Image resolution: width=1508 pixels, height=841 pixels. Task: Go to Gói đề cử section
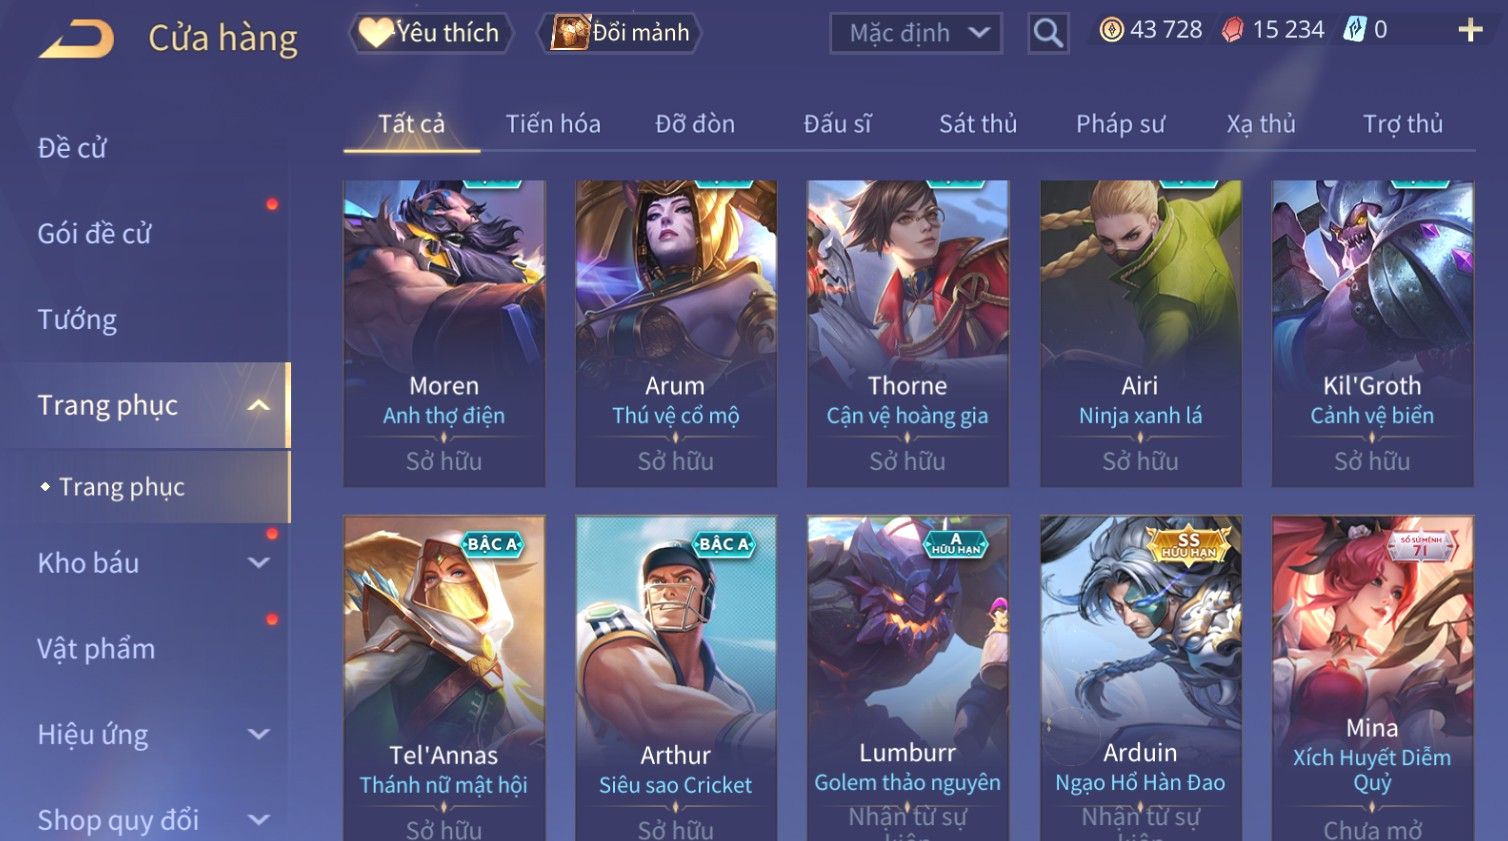[94, 234]
